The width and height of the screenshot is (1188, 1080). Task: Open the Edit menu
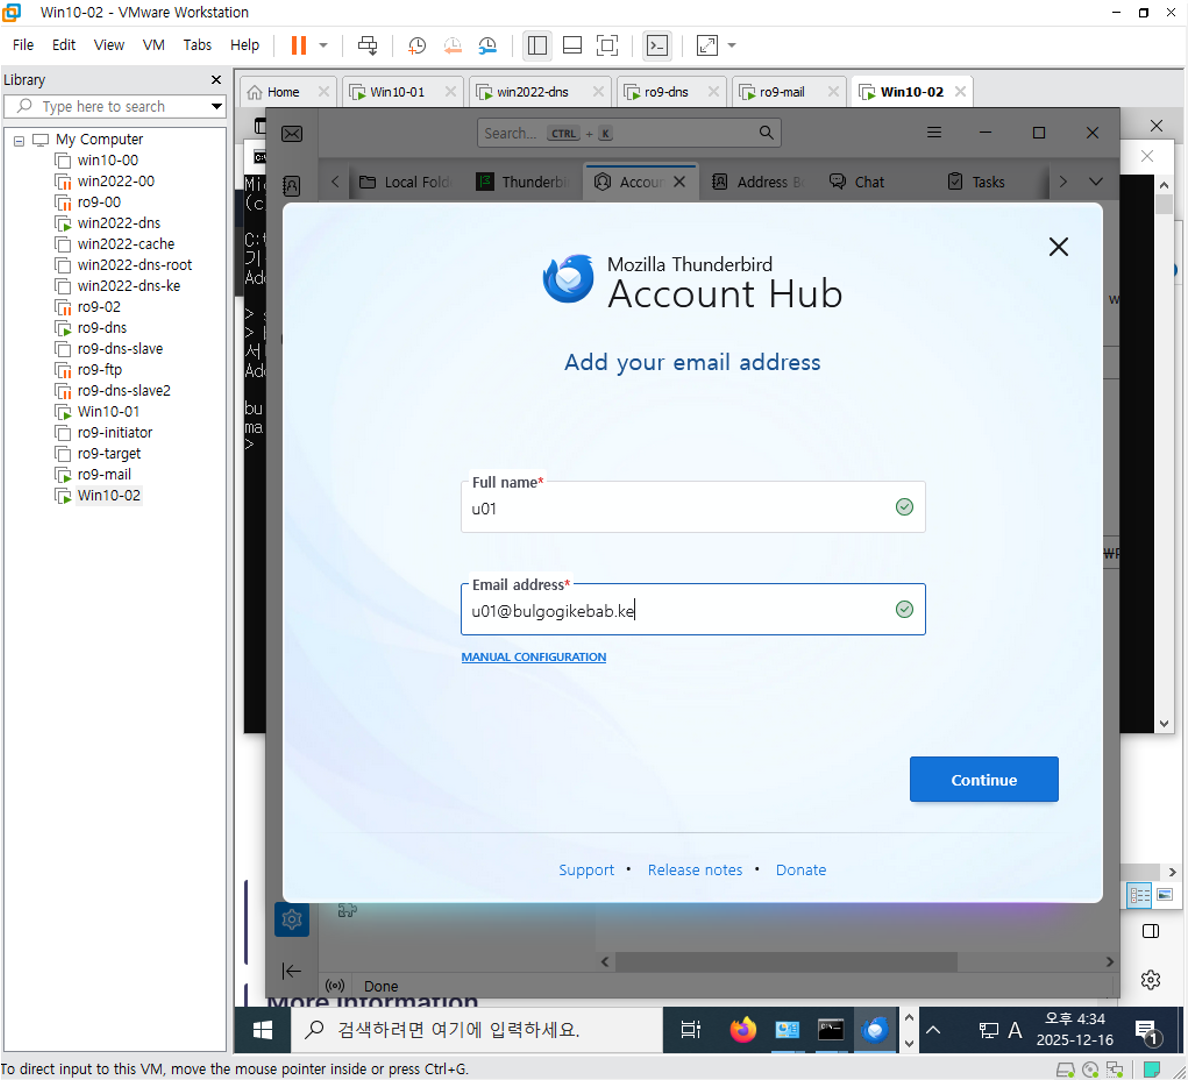pyautogui.click(x=64, y=45)
